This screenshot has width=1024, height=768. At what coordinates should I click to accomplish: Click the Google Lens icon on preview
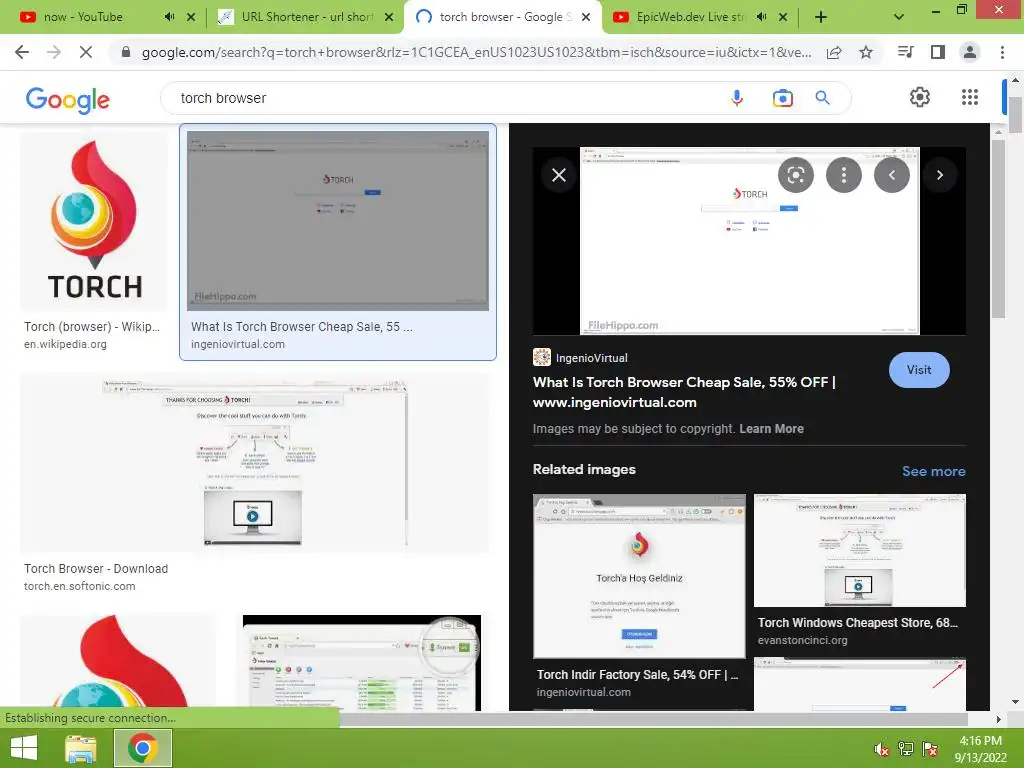click(x=795, y=175)
